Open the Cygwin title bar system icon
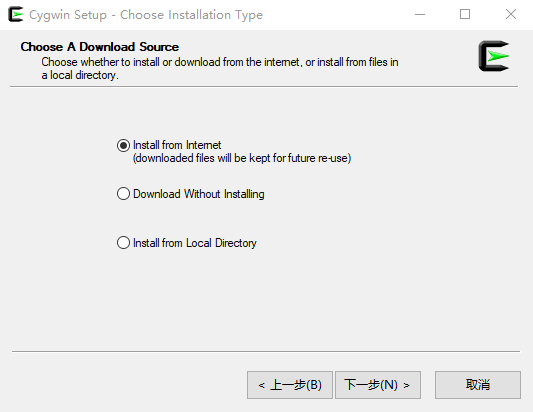The width and height of the screenshot is (533, 412). [x=16, y=14]
